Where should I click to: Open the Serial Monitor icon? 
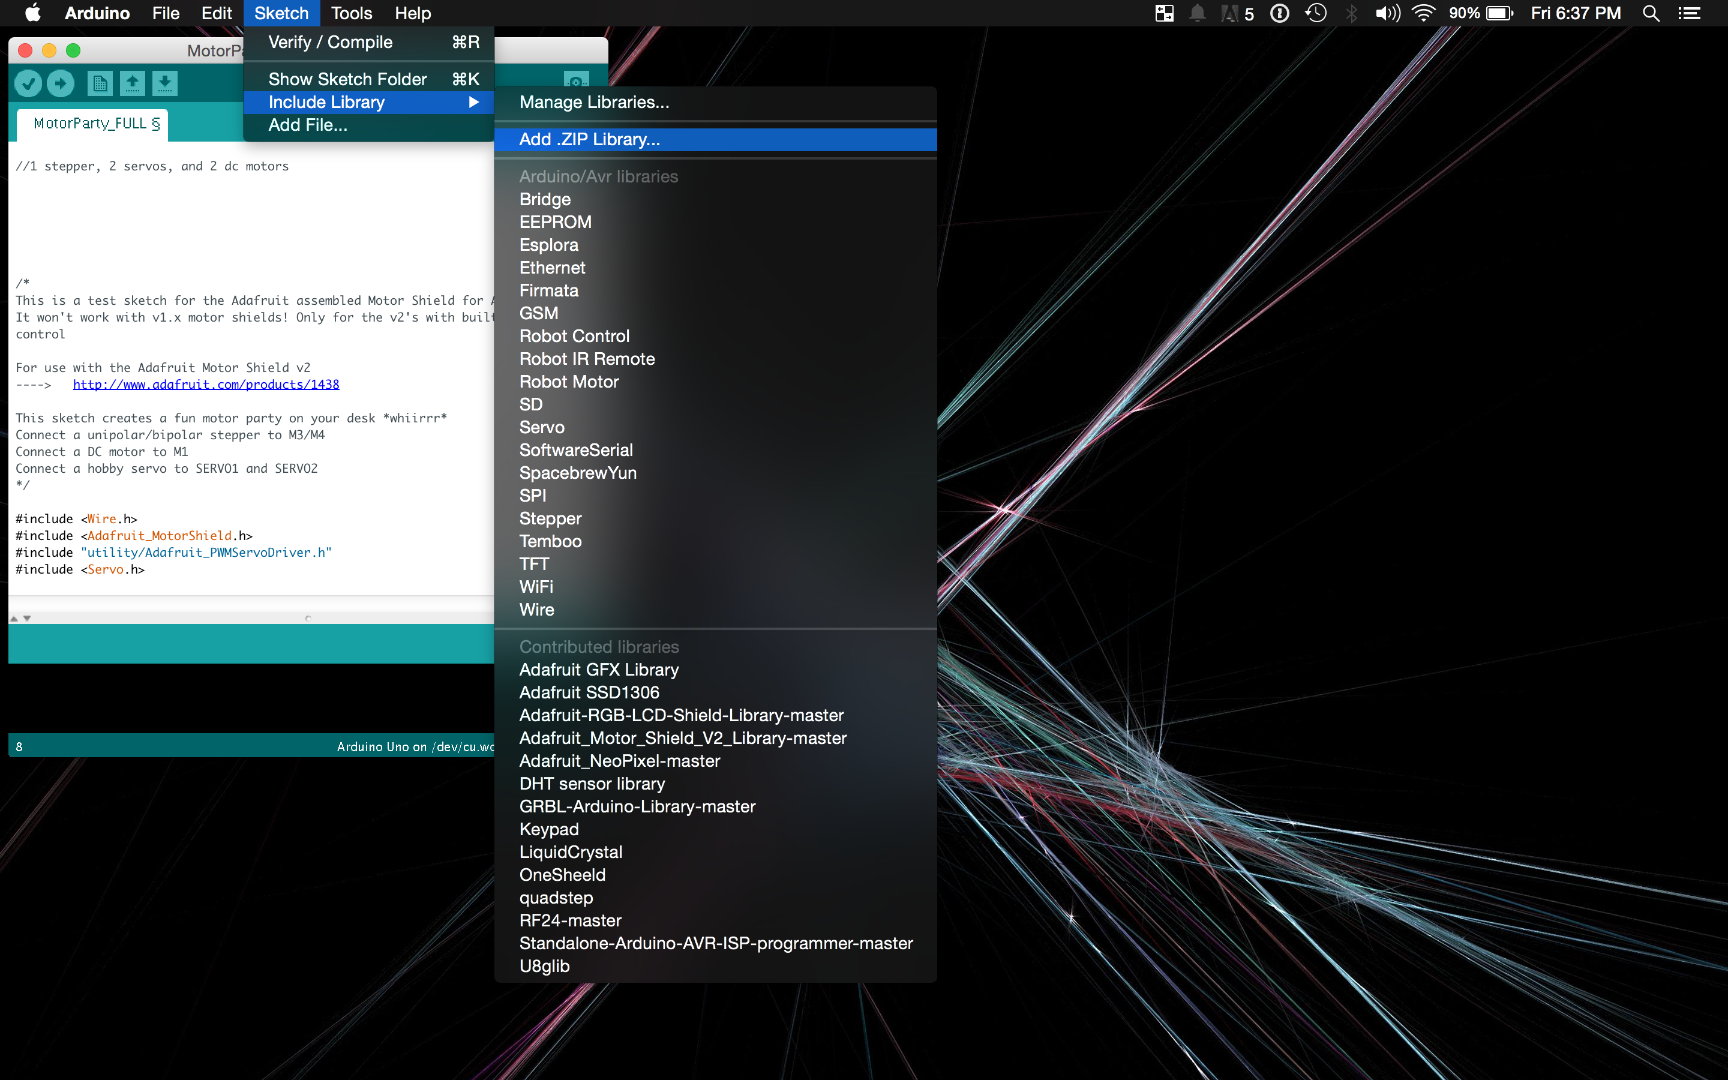point(576,80)
